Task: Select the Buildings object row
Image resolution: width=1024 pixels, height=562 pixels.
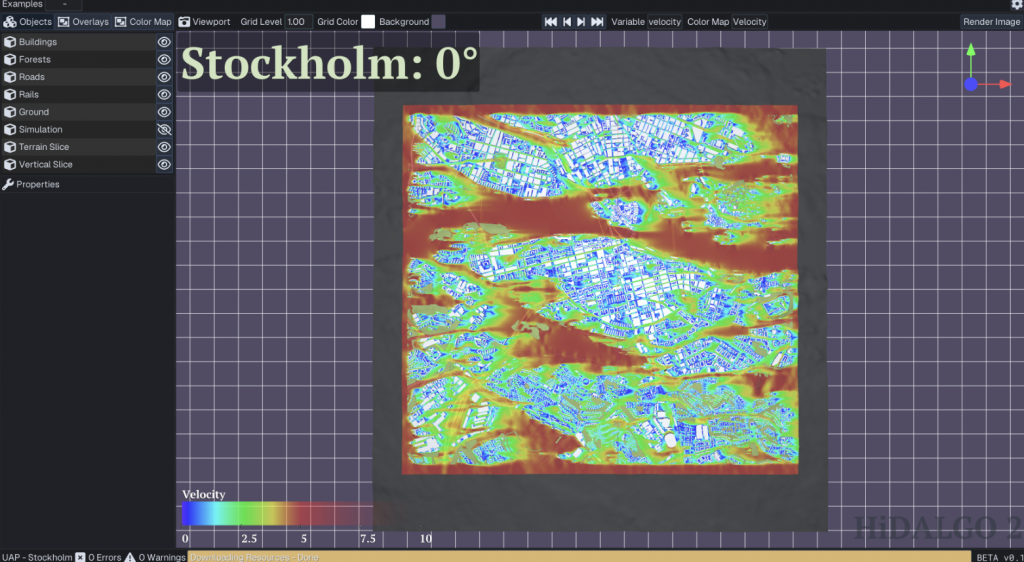Action: (78, 42)
